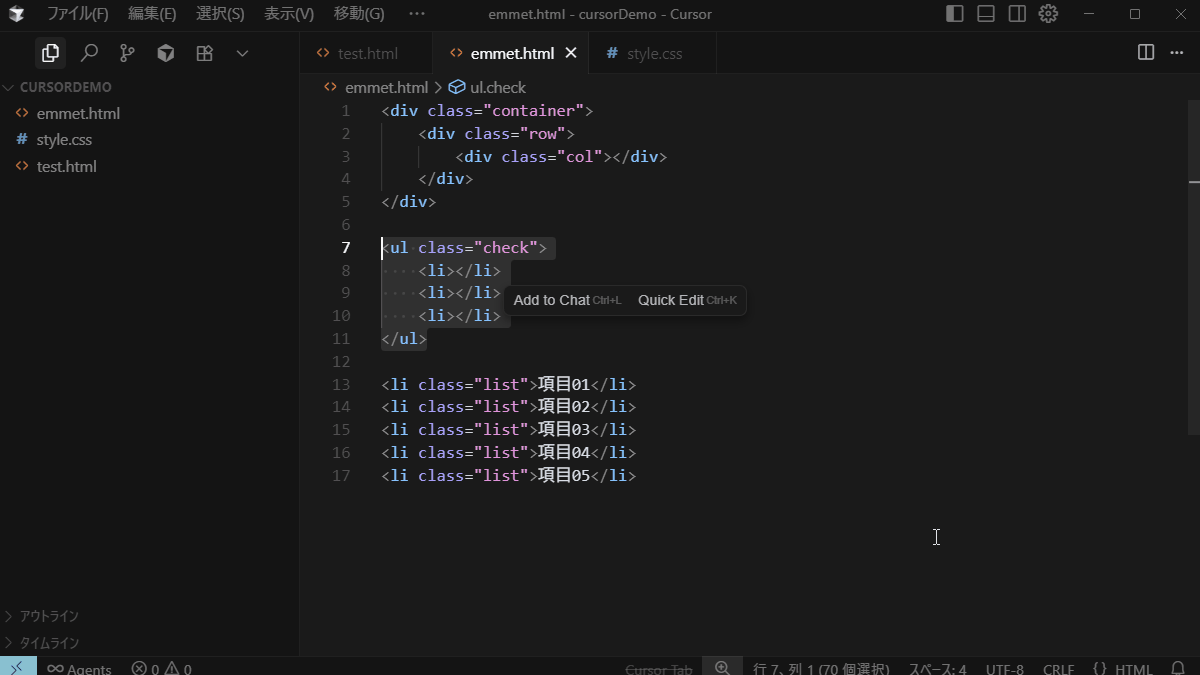Open the cube-shaped view icon in sidebar
The width and height of the screenshot is (1200, 675).
click(166, 53)
